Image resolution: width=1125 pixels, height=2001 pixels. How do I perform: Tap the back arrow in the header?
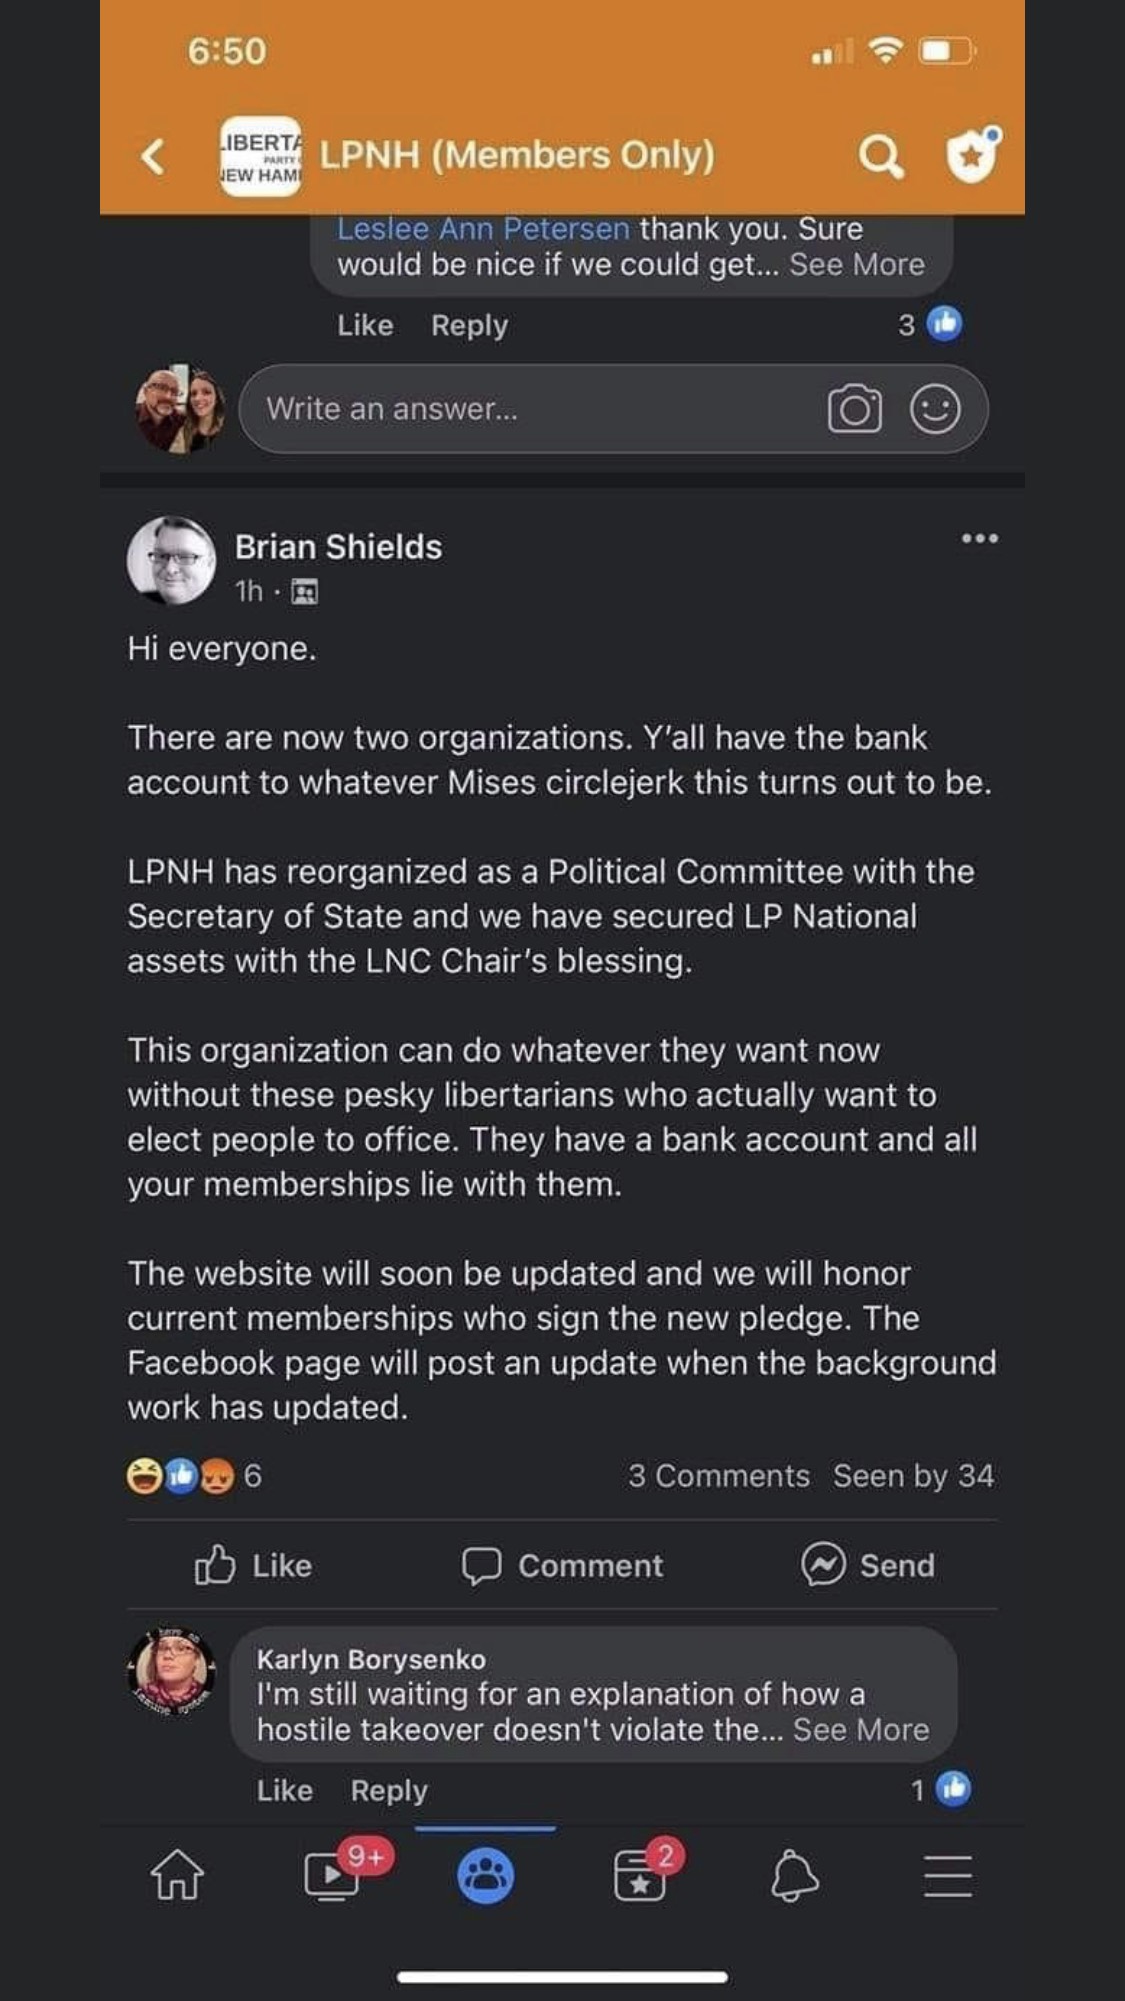153,156
